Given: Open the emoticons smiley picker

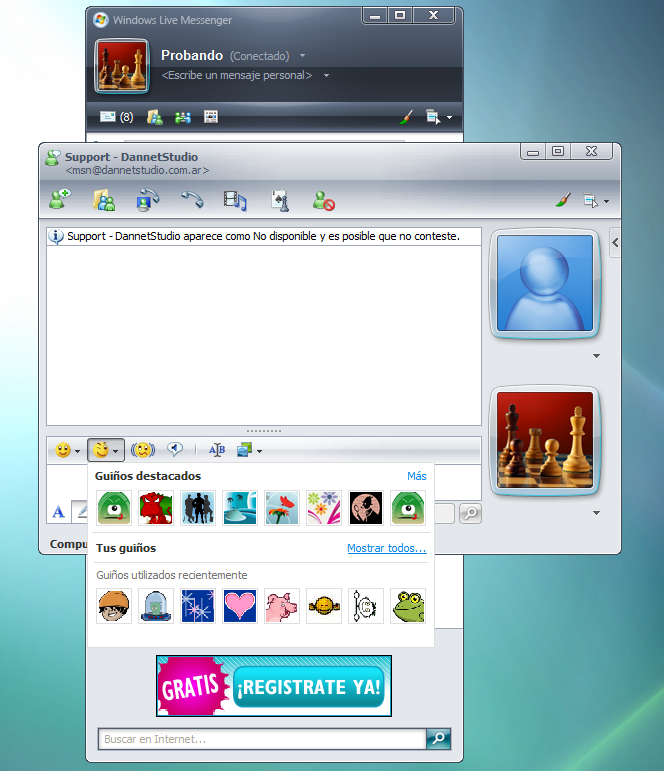Looking at the screenshot, I should pos(63,450).
